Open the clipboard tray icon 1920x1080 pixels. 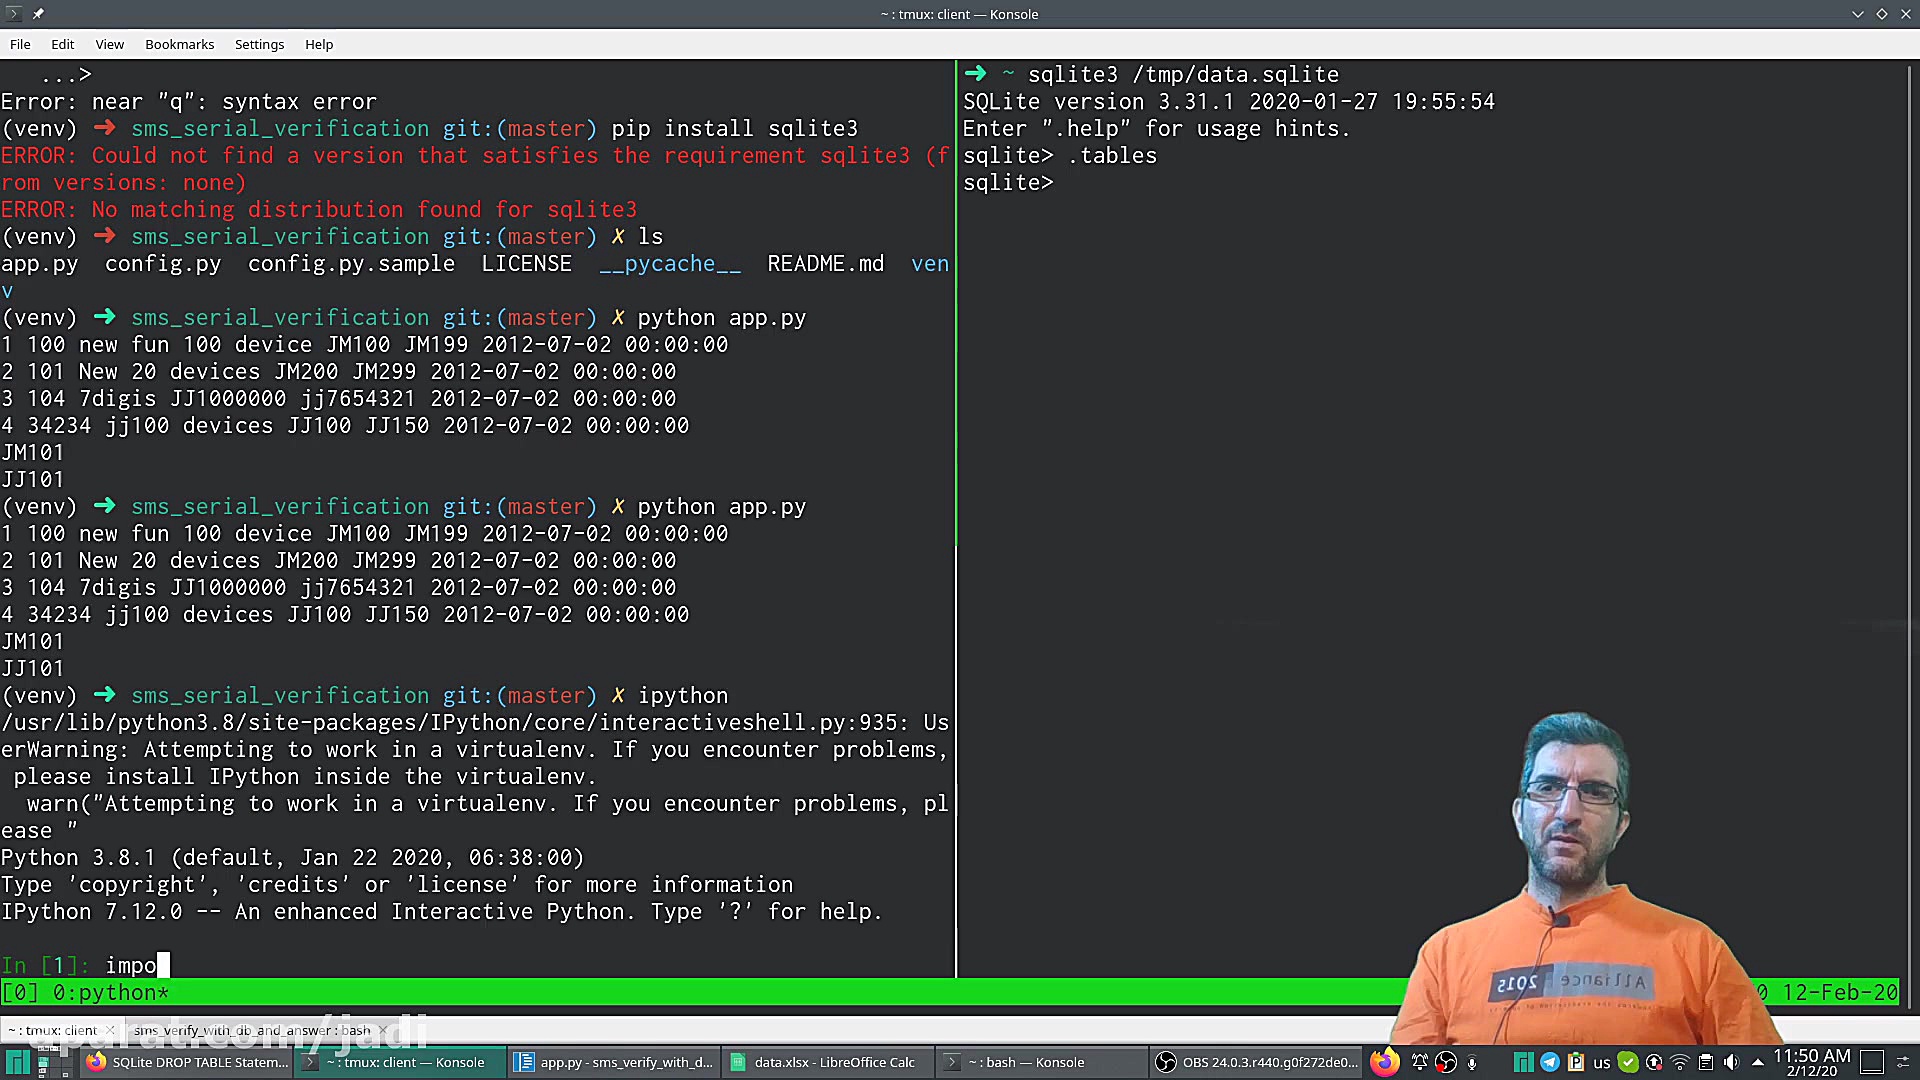pos(1706,1062)
